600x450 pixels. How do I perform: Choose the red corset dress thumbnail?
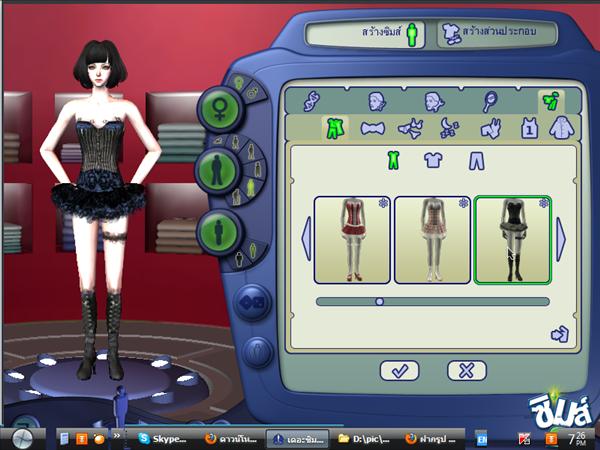352,240
